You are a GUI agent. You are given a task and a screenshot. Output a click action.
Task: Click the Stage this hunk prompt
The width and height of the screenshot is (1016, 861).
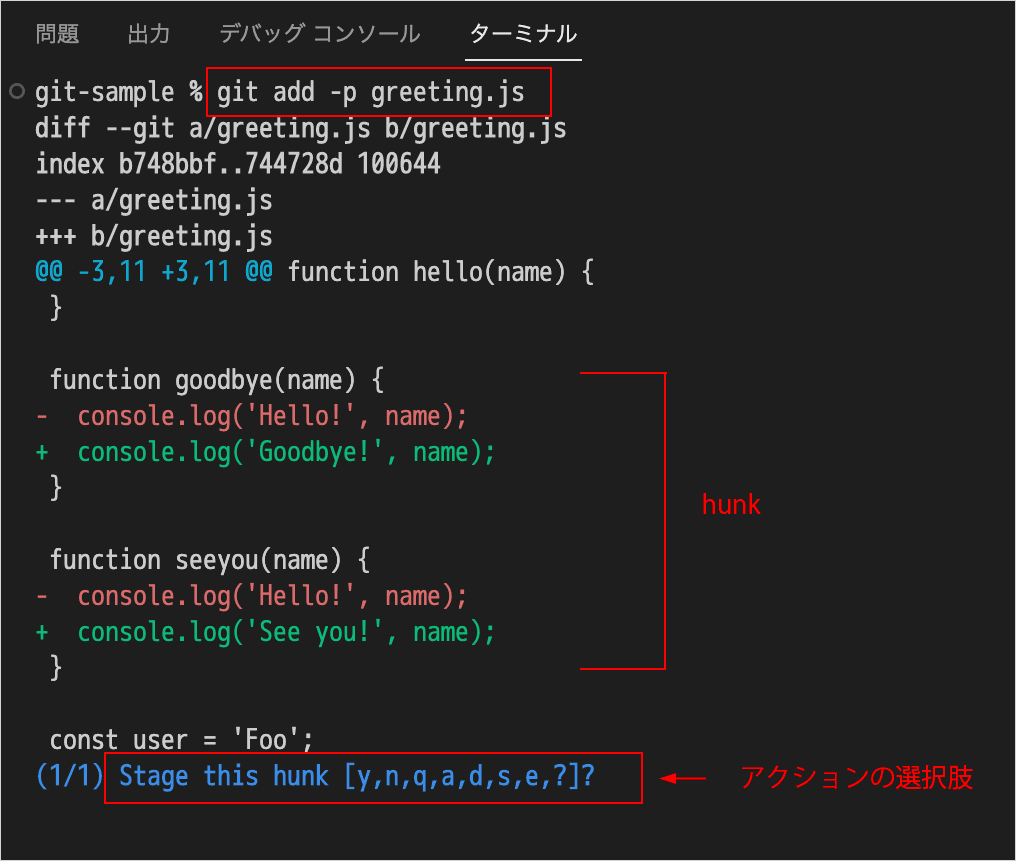coord(357,777)
